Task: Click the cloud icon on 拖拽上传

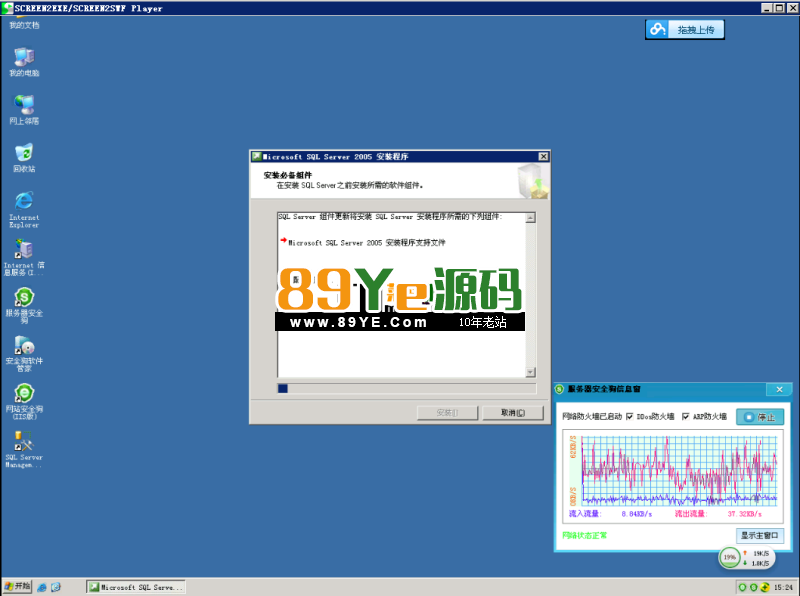Action: point(658,30)
